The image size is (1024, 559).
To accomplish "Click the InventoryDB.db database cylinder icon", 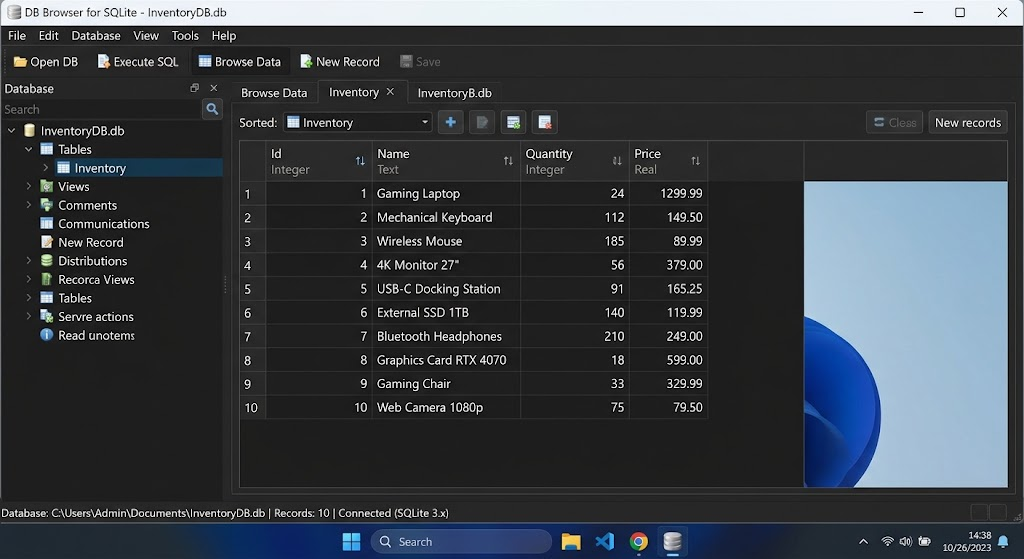I will (x=29, y=131).
